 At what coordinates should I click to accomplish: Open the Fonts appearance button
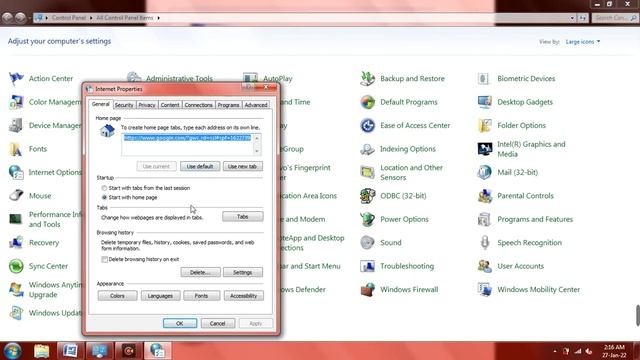[202, 296]
